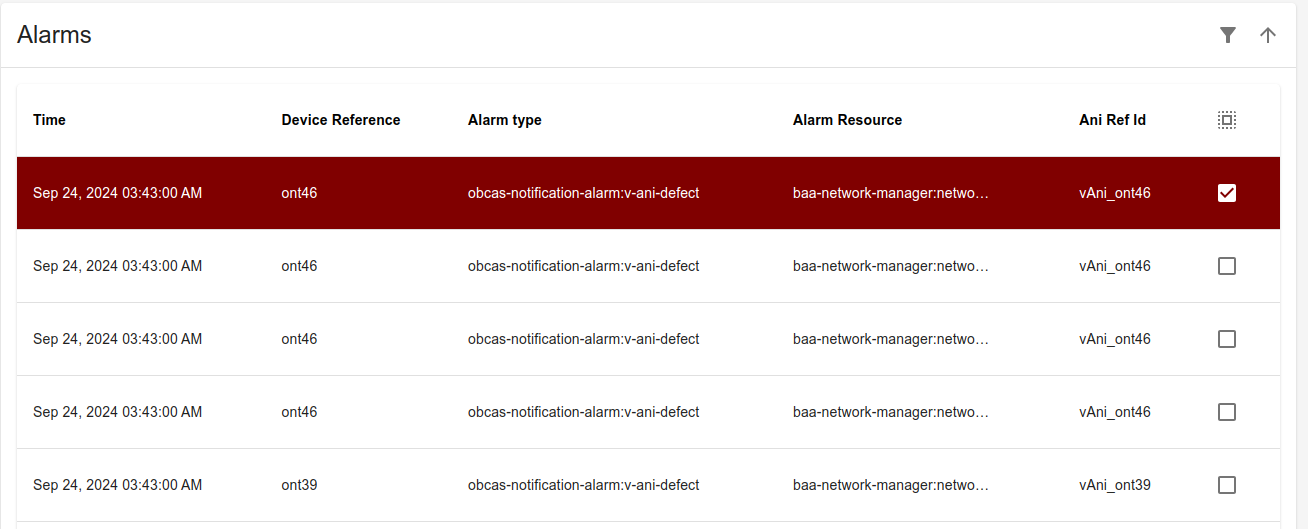This screenshot has width=1308, height=529.
Task: Tick the checkbox for ont39 alarm
Action: [1227, 485]
